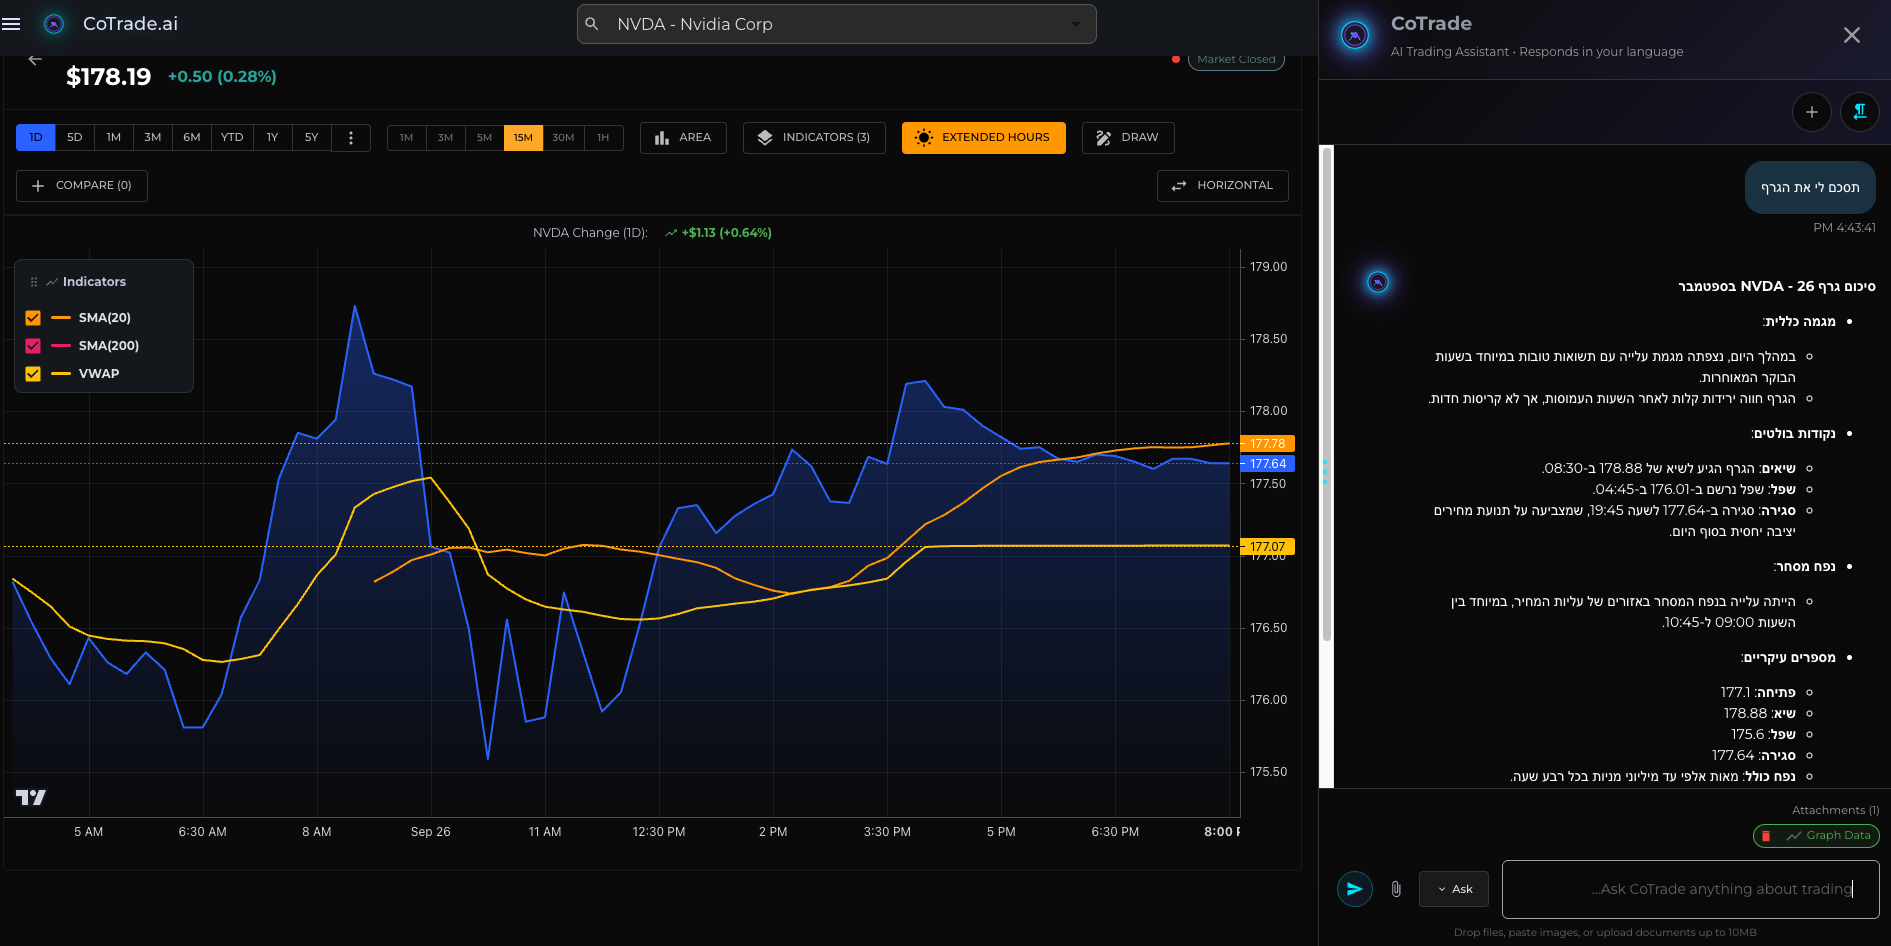Attach a file with paperclip icon

(x=1396, y=889)
